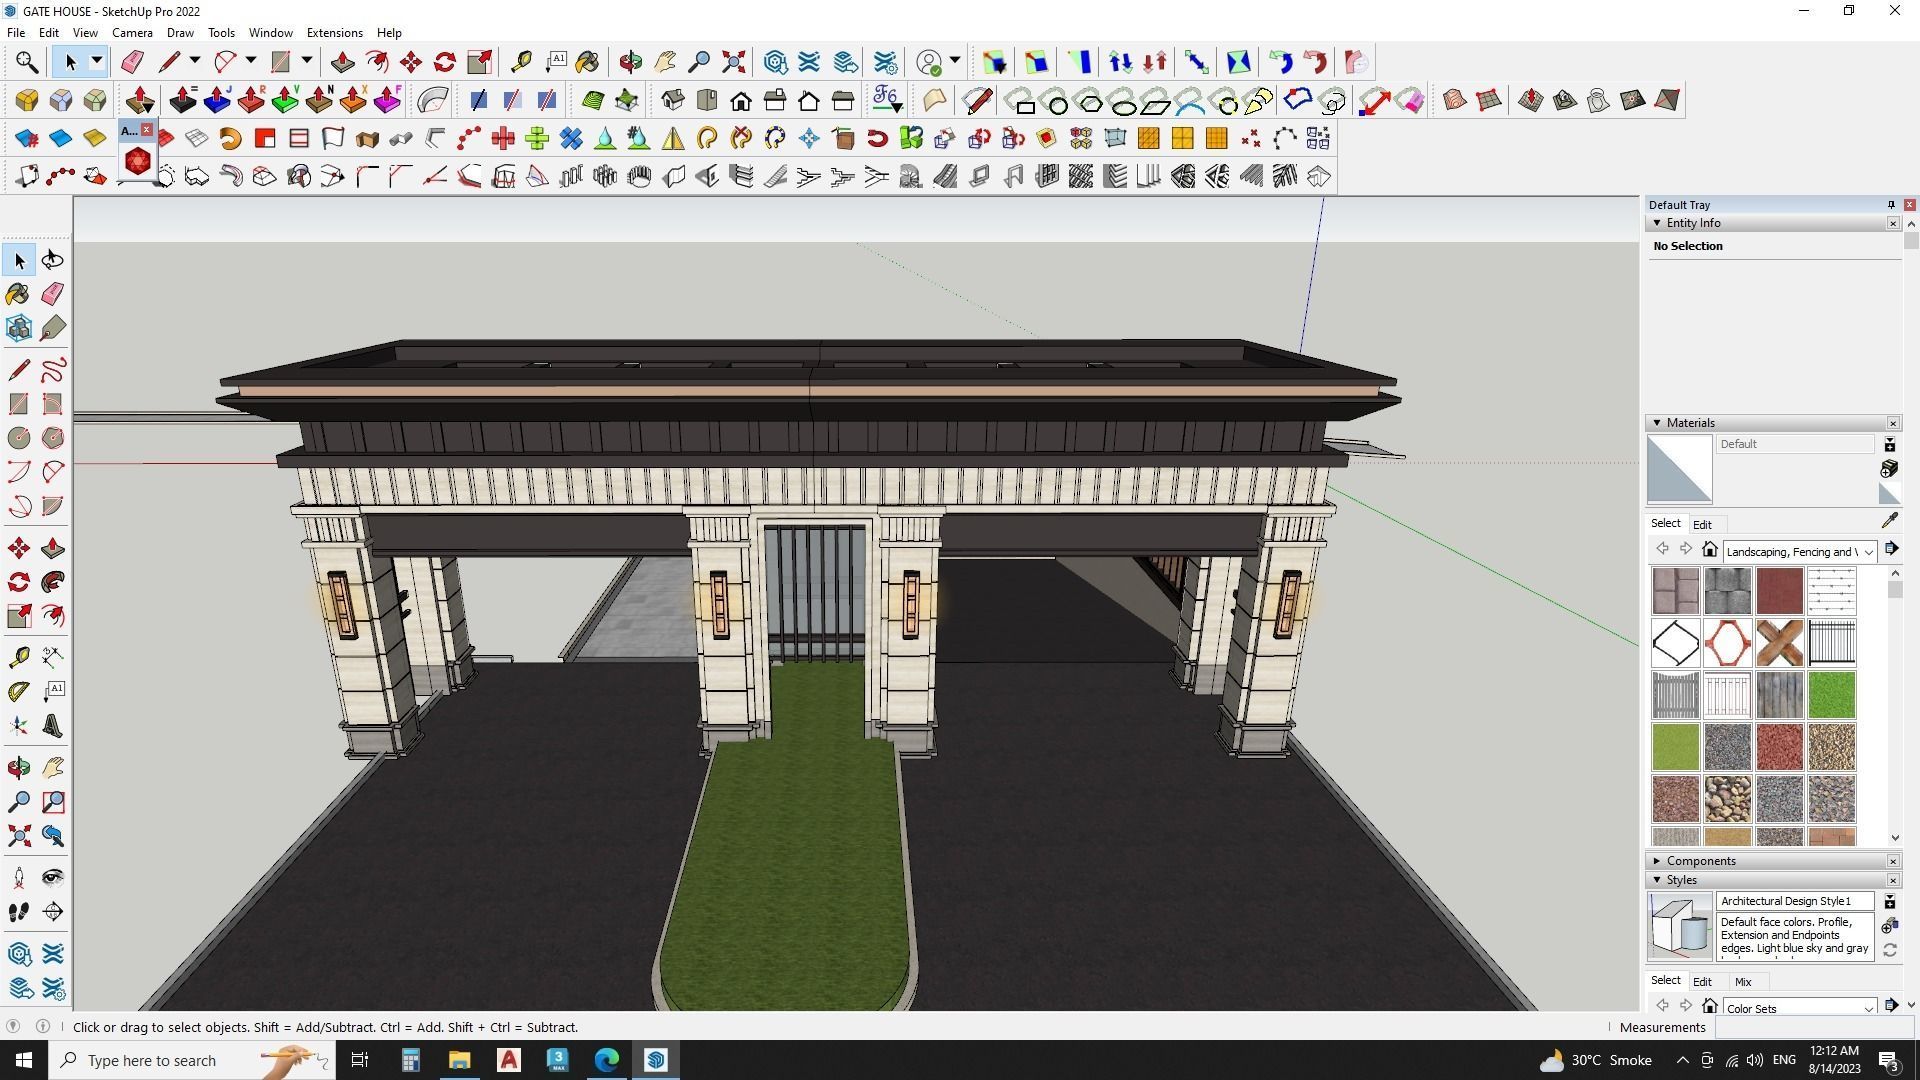Select the Eraser tool in left toolbar

52,294
